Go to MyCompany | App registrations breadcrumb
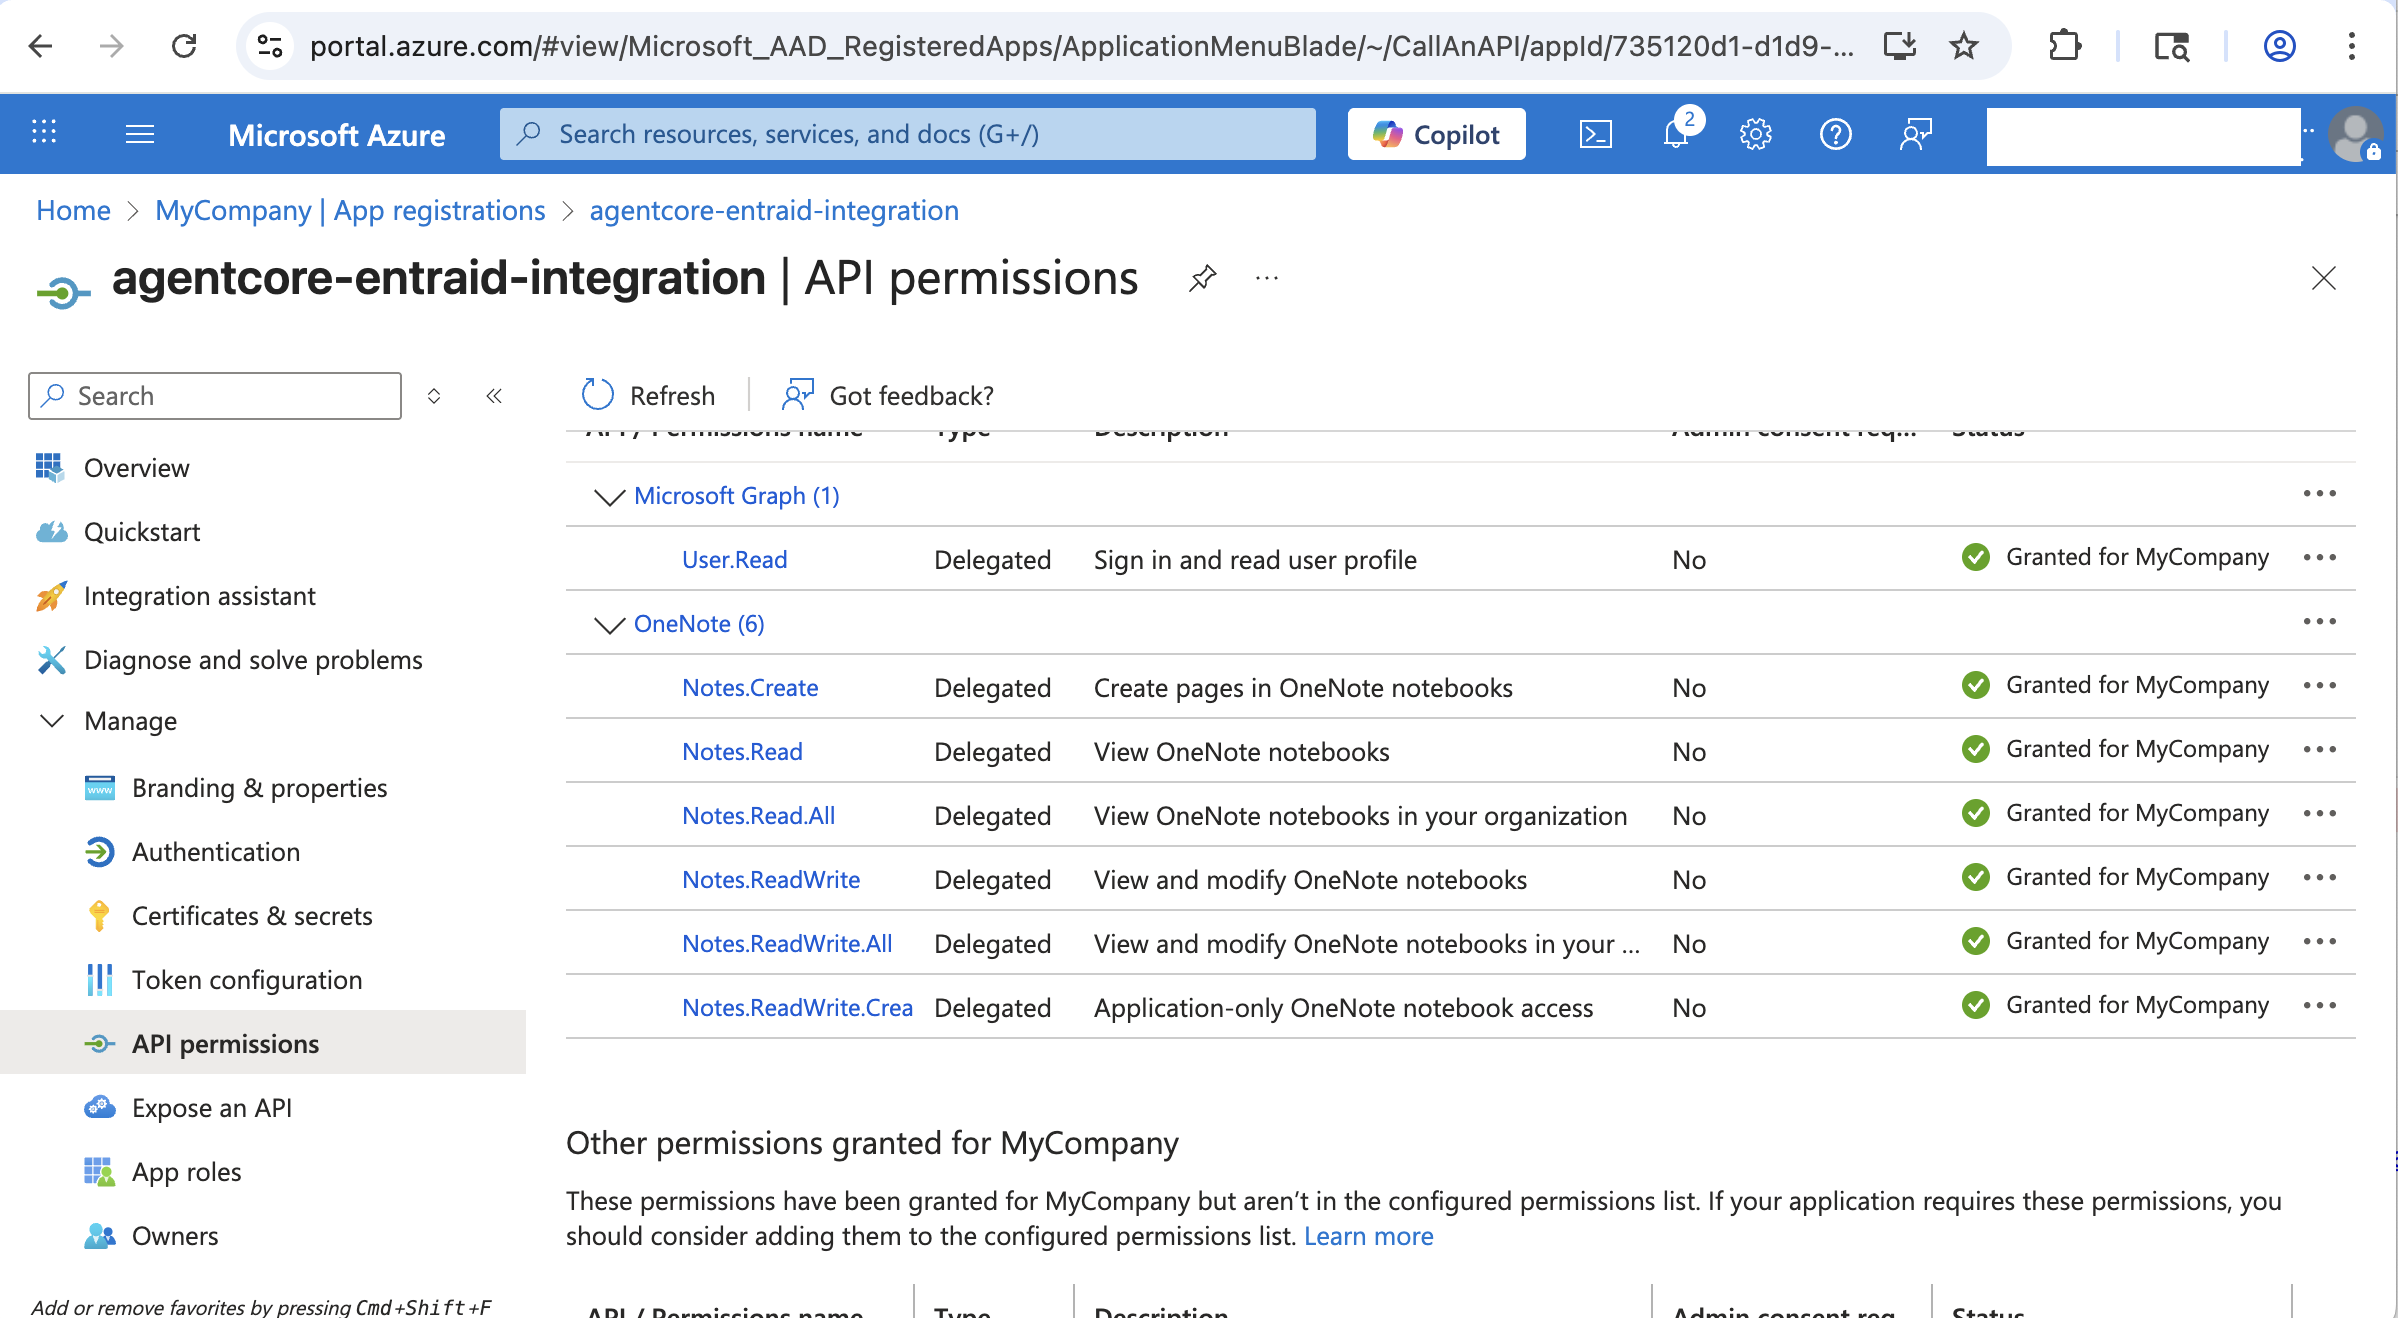 click(x=350, y=210)
